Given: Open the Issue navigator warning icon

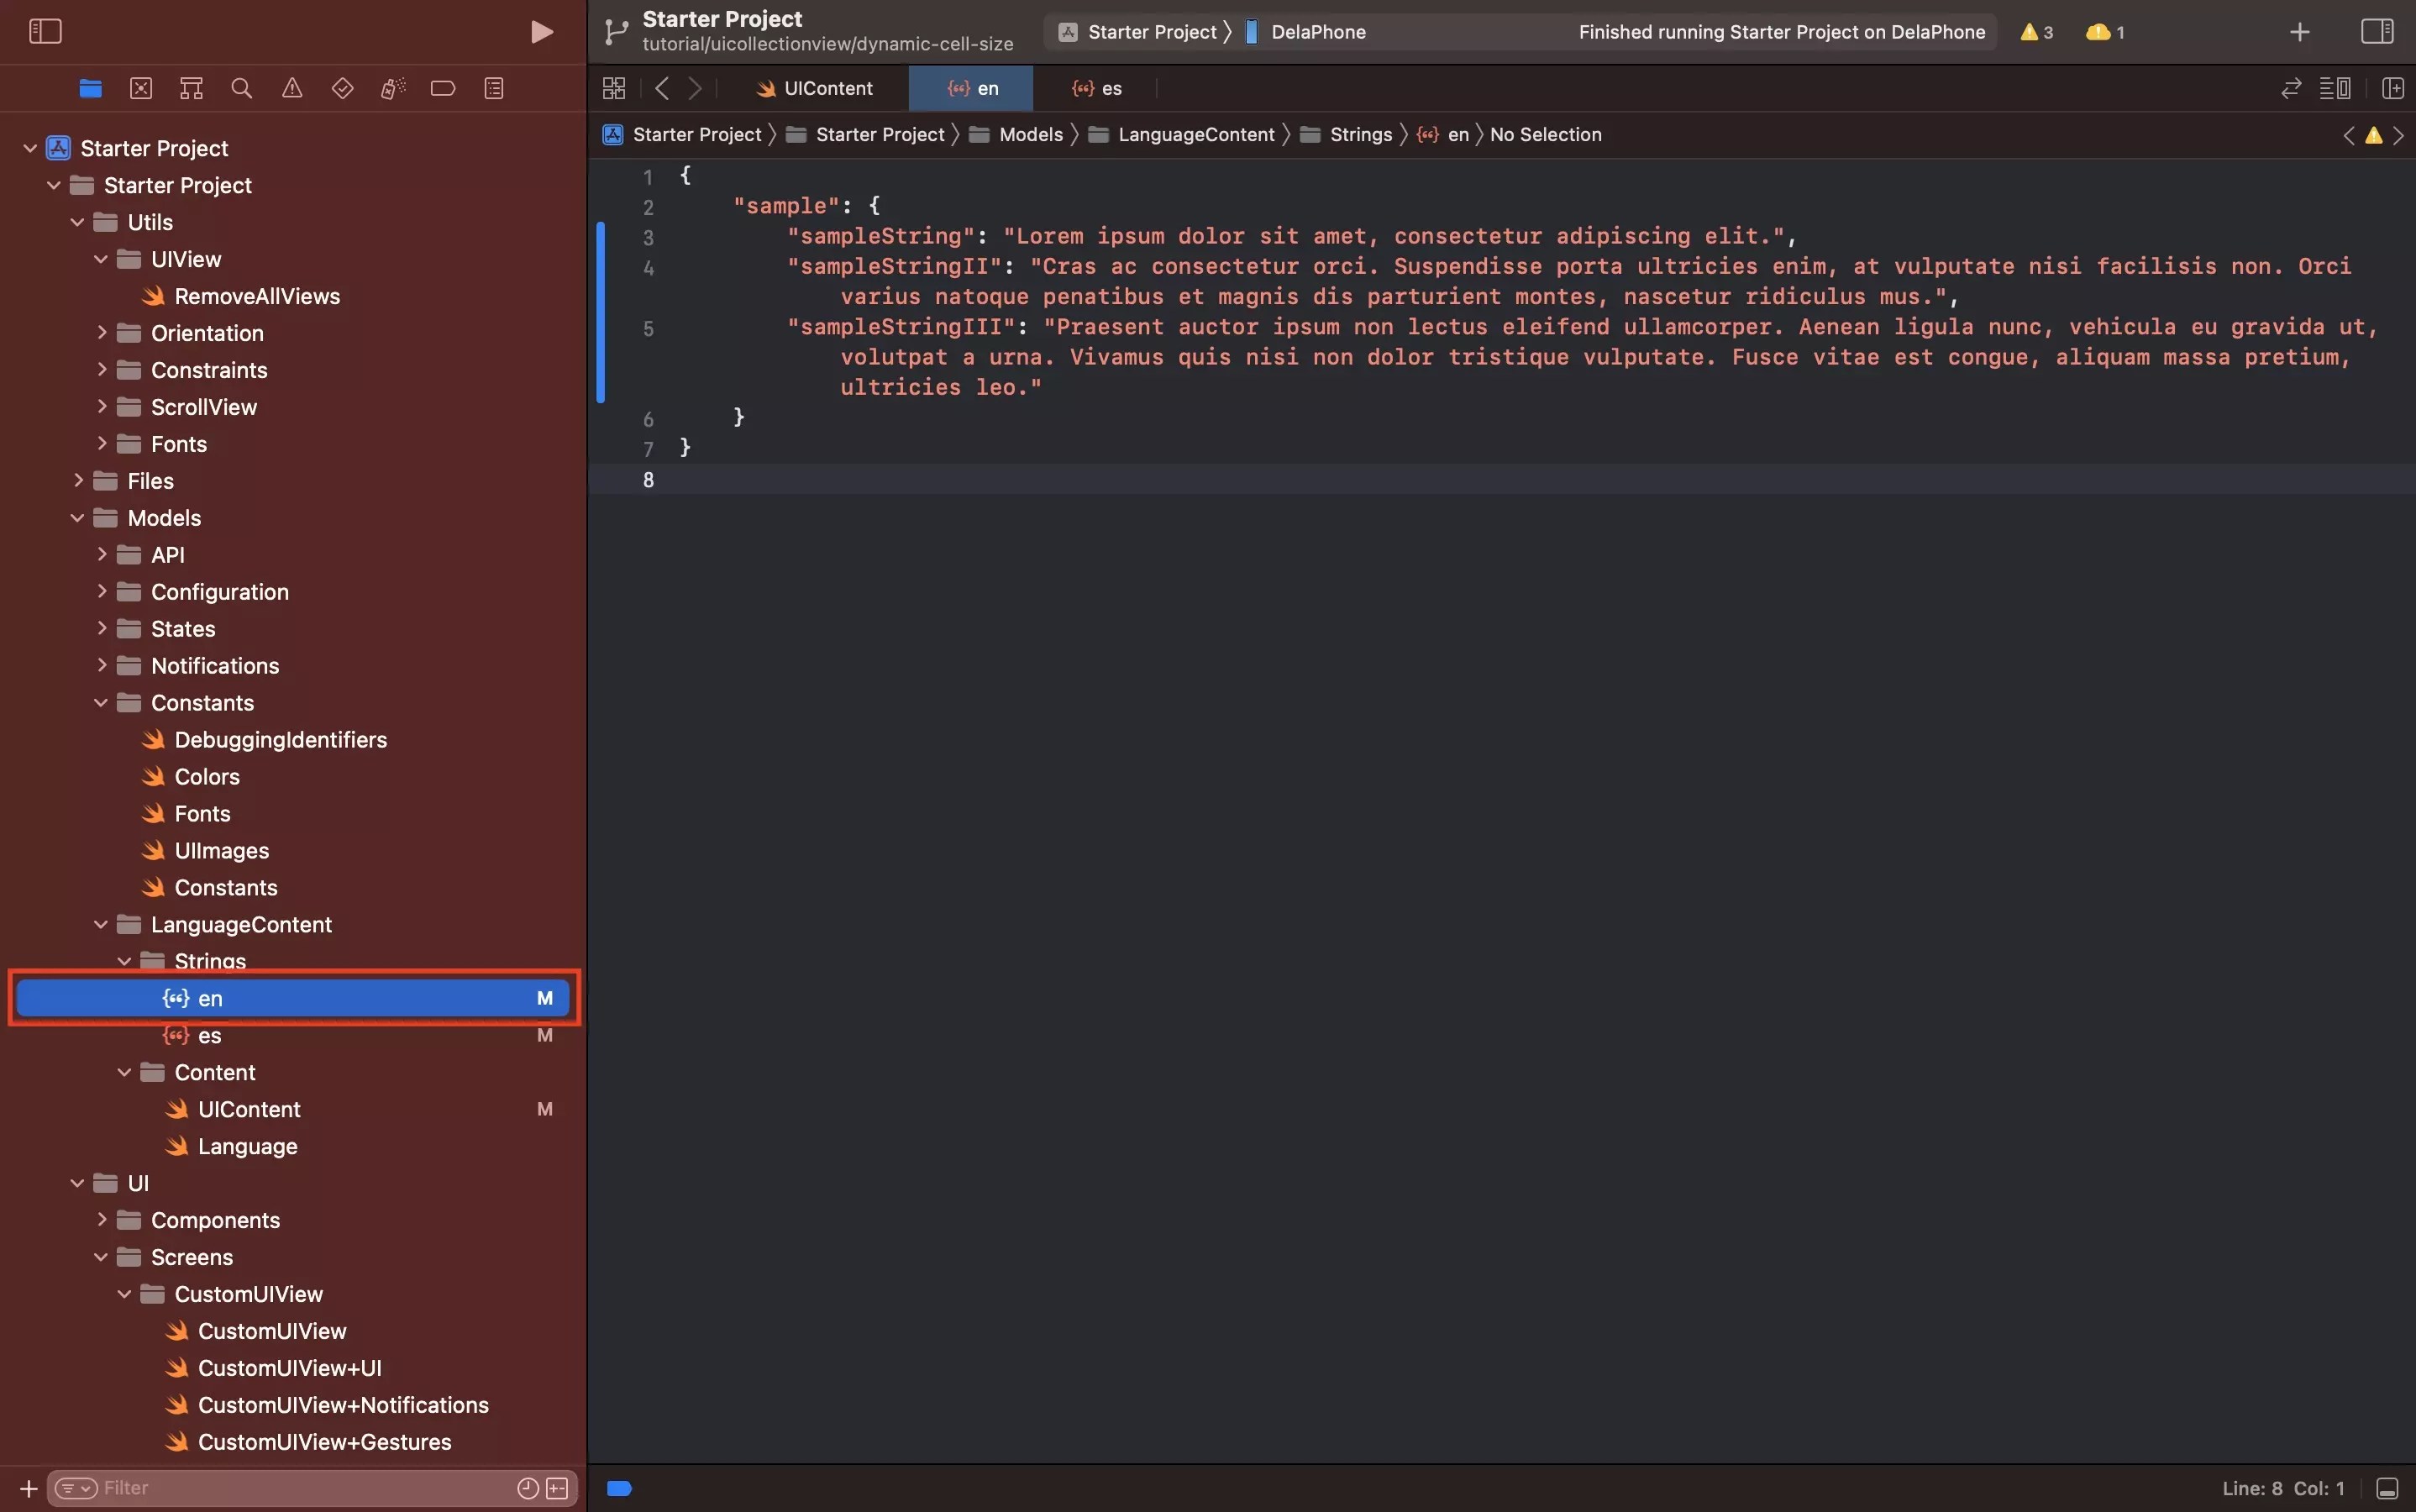Looking at the screenshot, I should (x=292, y=89).
